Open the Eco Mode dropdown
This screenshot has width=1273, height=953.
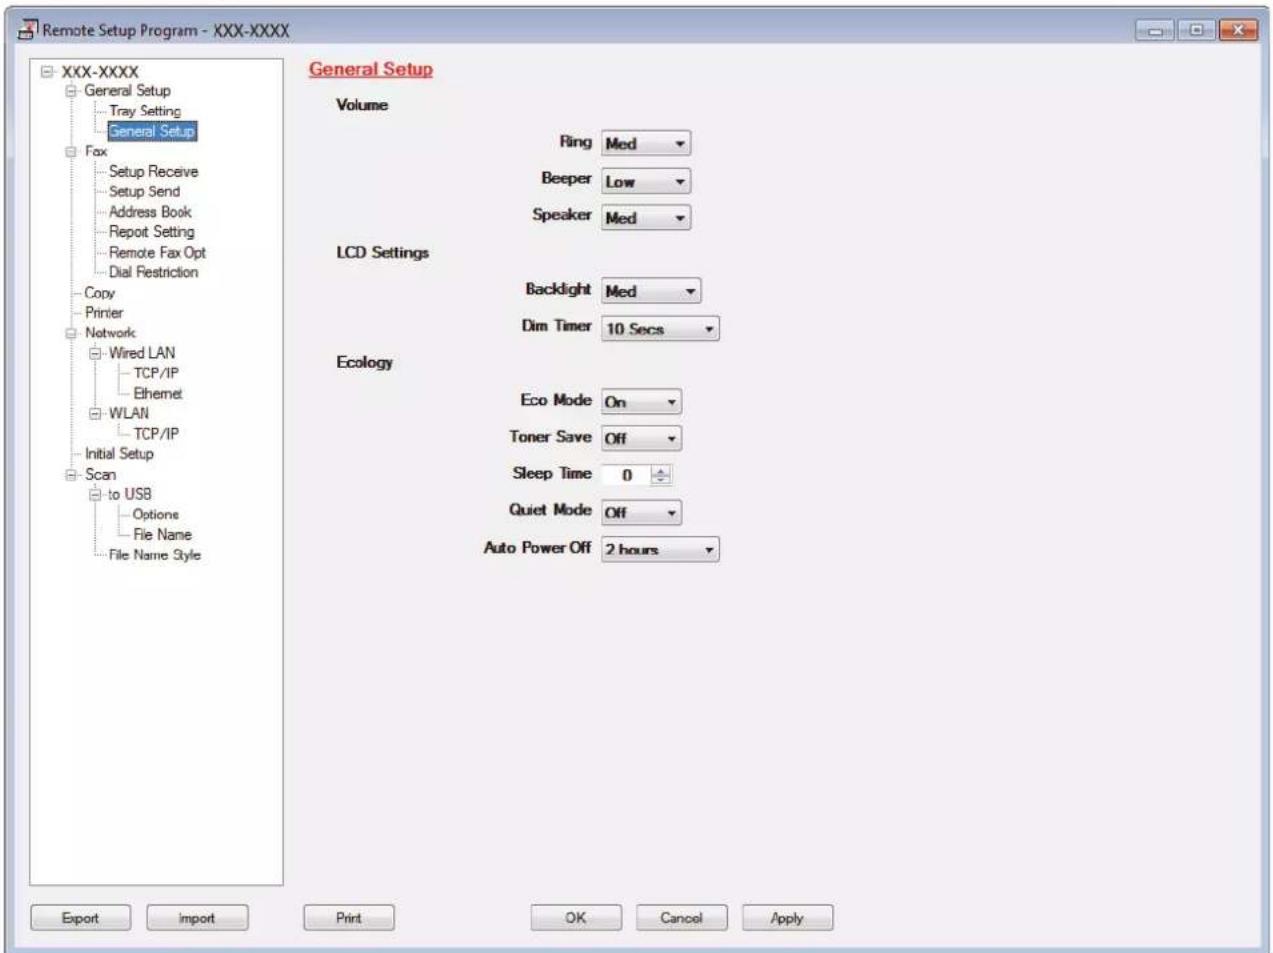641,401
